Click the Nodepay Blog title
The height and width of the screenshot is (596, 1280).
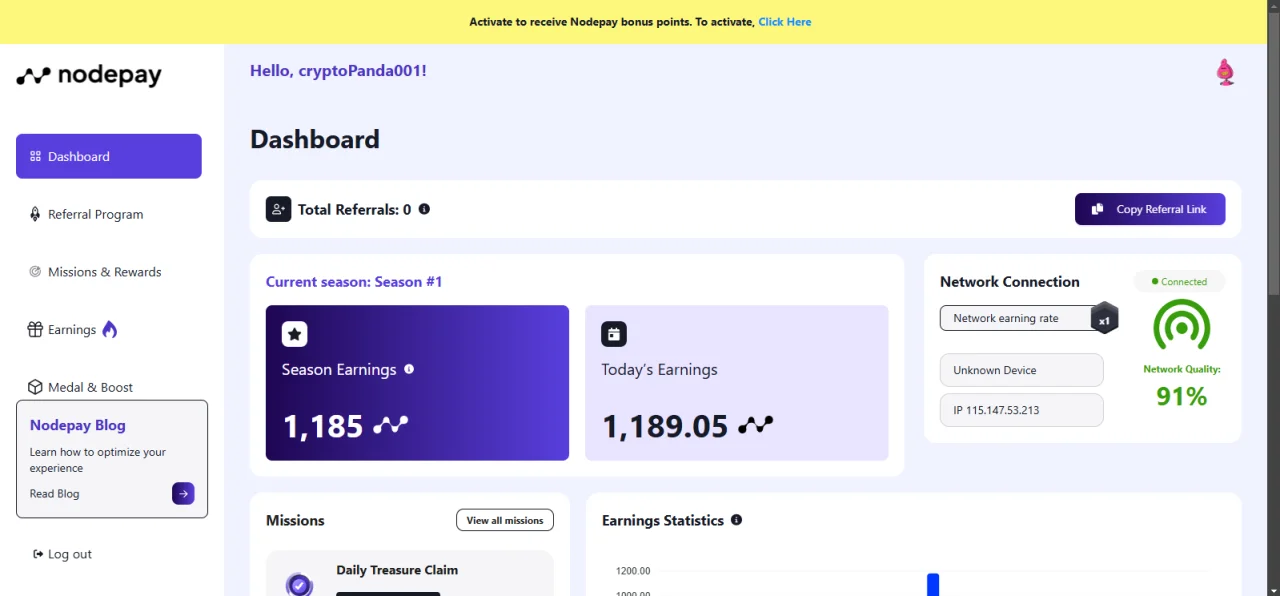click(x=77, y=425)
